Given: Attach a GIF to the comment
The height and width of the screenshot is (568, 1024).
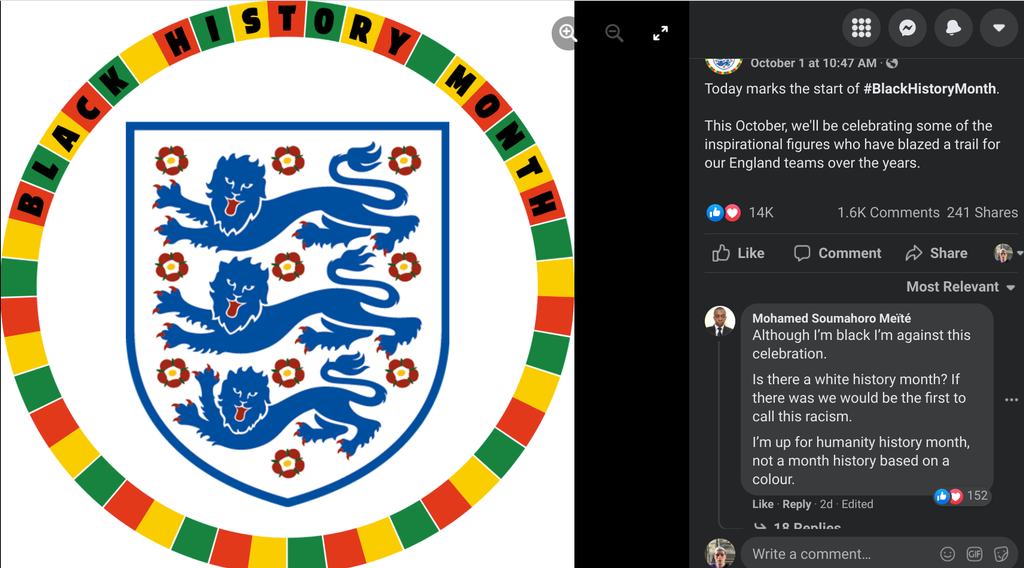Looking at the screenshot, I should pyautogui.click(x=974, y=553).
